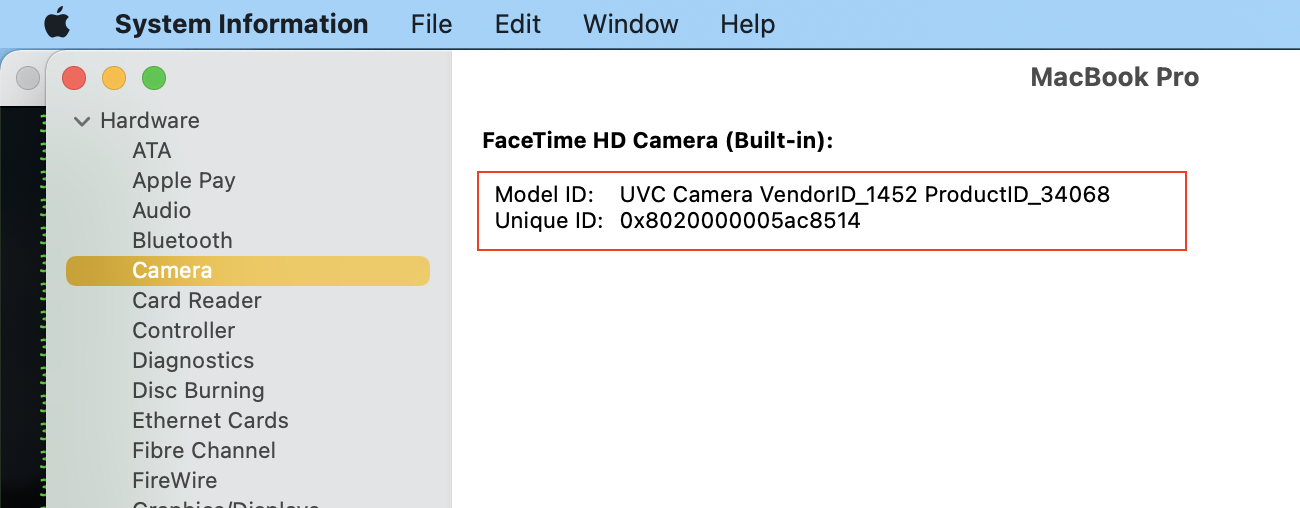Select Diagnostics in the sidebar
1300x508 pixels.
click(193, 361)
